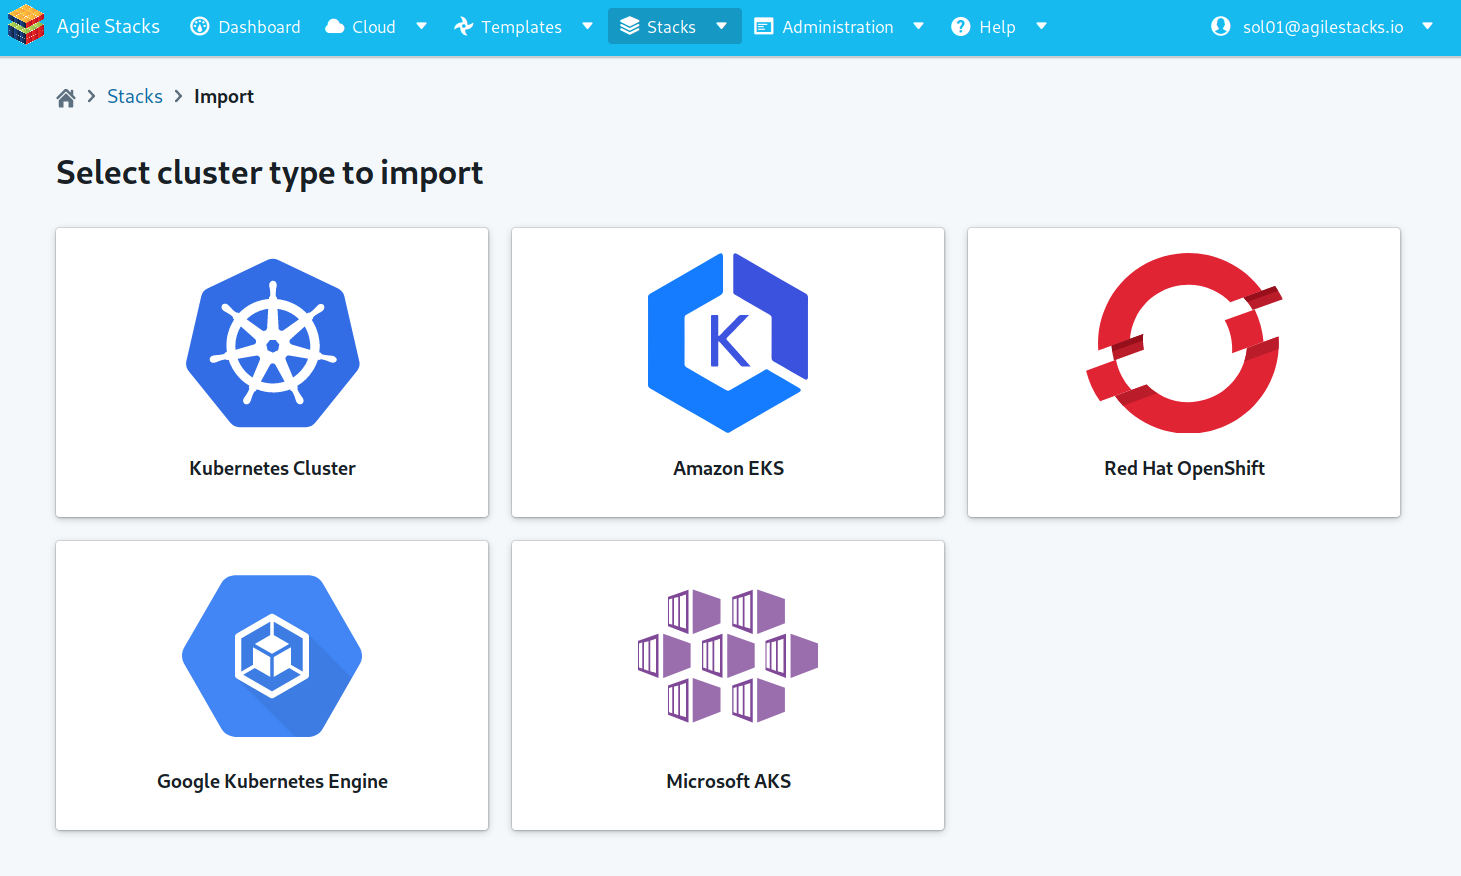Open the Dashboard menu item
1461x876 pixels.
click(246, 27)
